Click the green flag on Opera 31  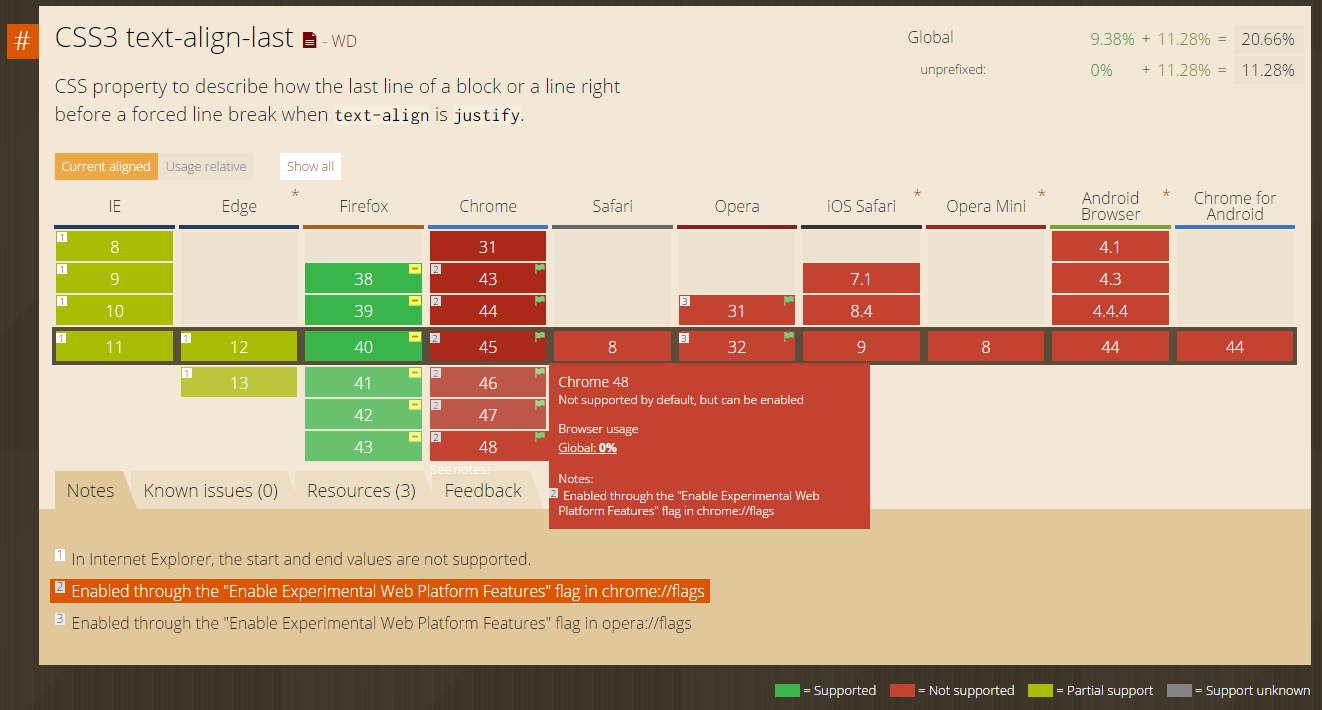point(789,300)
